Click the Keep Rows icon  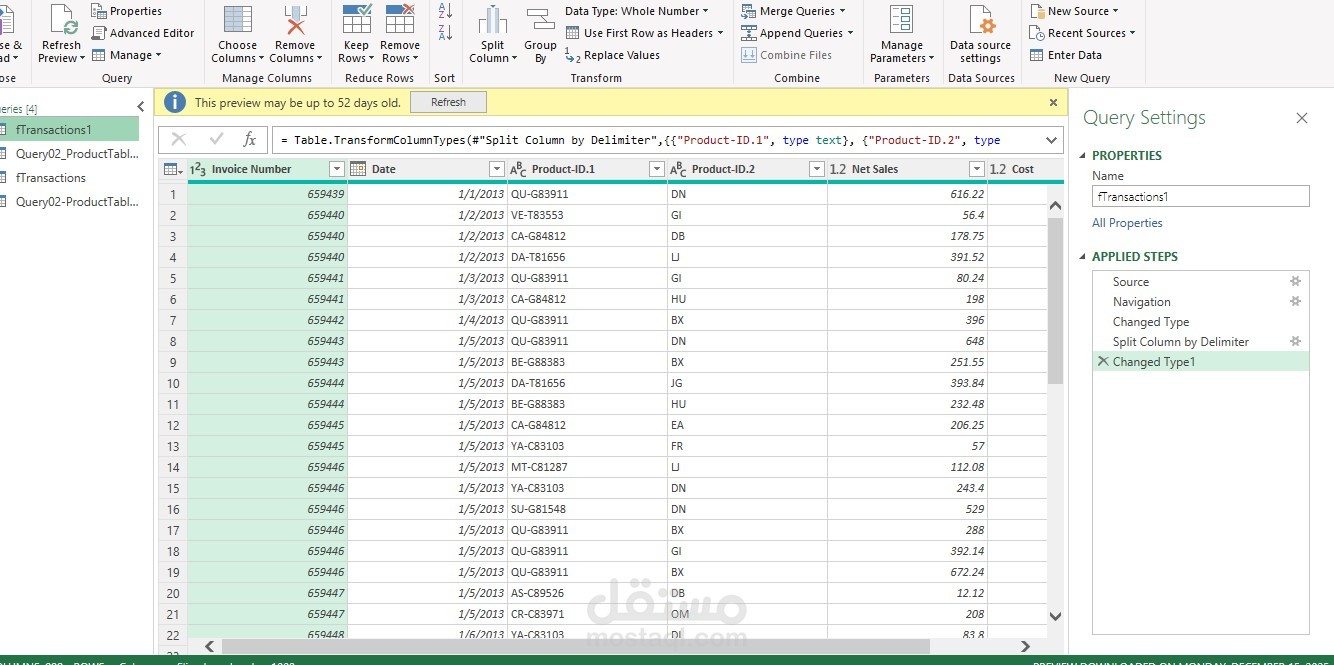click(357, 20)
